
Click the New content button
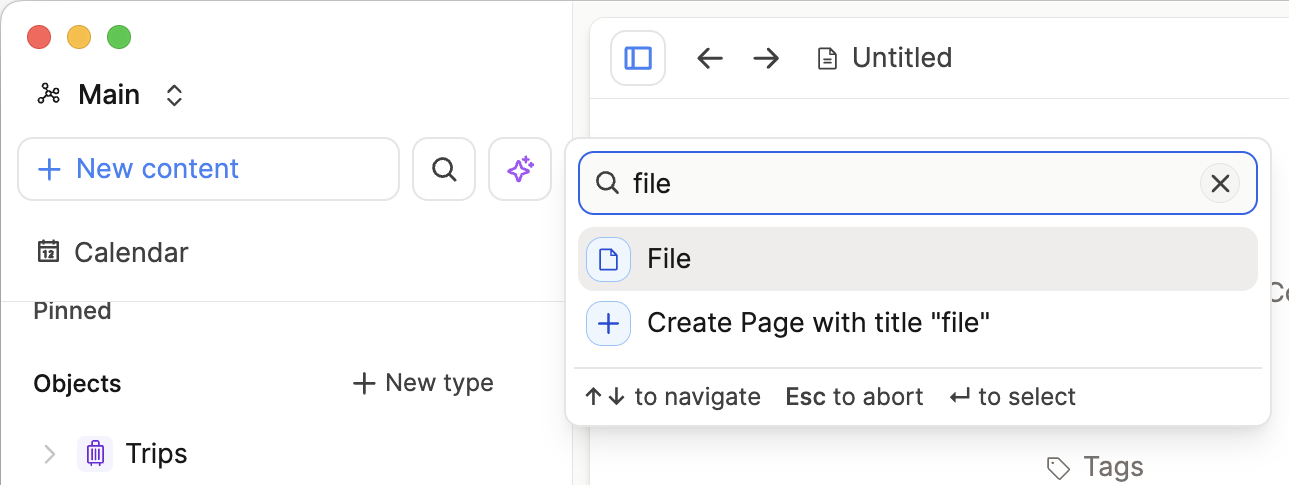point(208,169)
